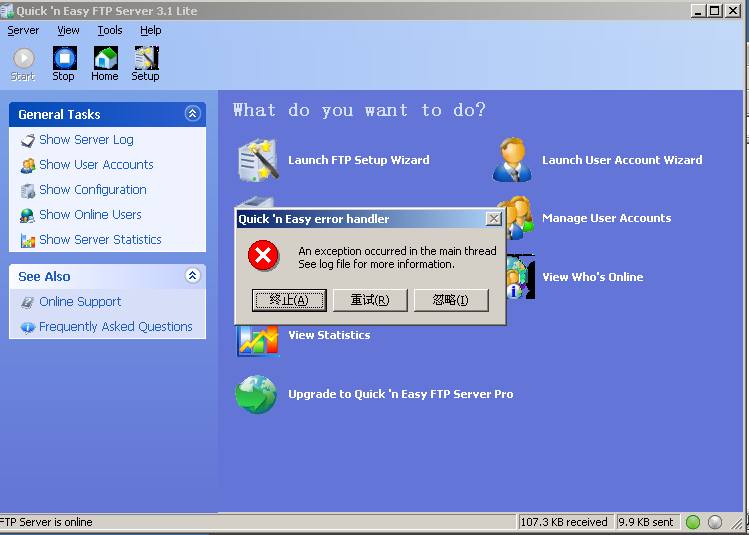Click the Launch FTP Setup Wizard icon
This screenshot has width=749, height=535.
tap(256, 160)
